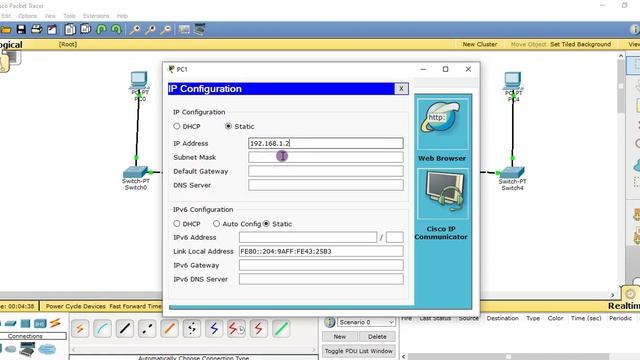Select the Copper Straight-Through cable
The width and height of the screenshot is (640, 360).
coord(125,329)
